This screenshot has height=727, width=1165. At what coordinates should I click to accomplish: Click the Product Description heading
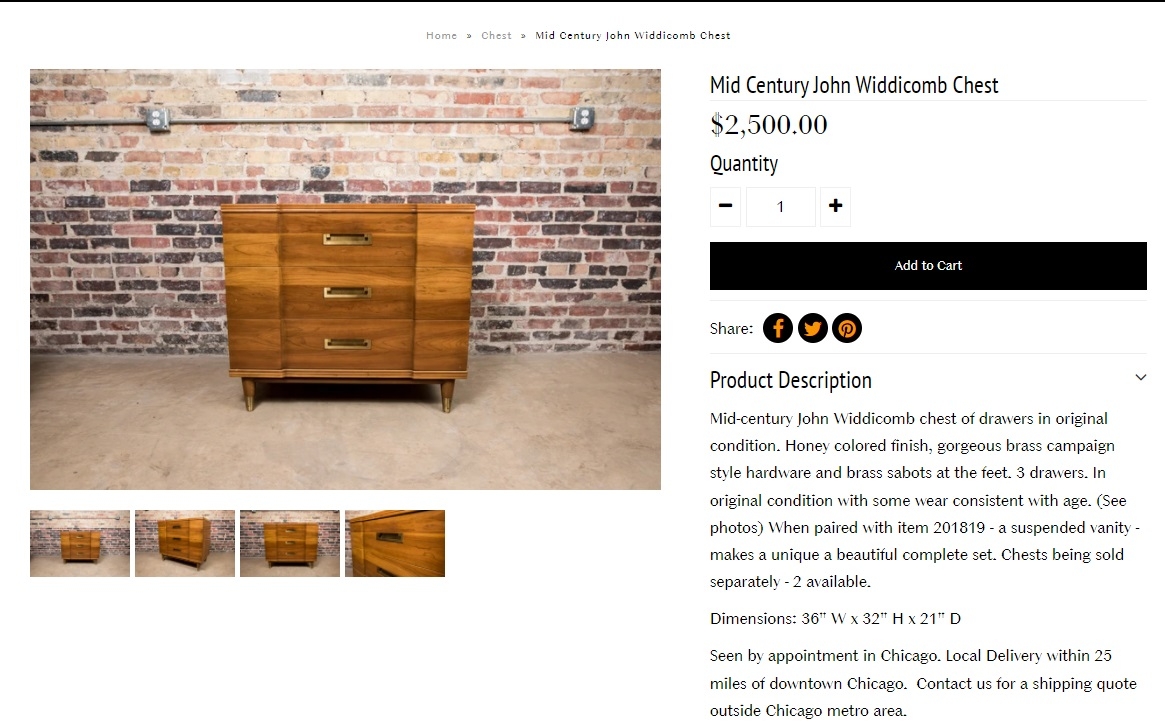pos(791,381)
